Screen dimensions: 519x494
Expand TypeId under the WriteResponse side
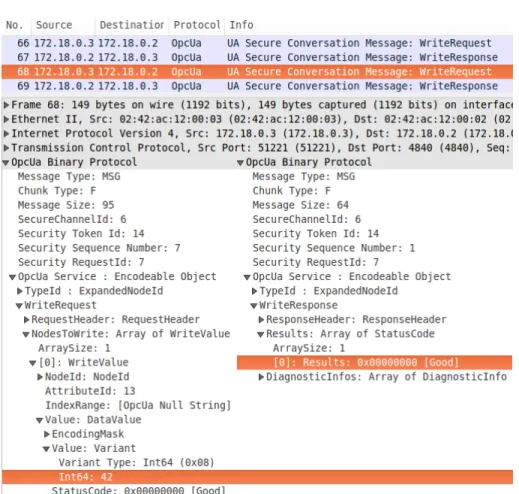254,291
